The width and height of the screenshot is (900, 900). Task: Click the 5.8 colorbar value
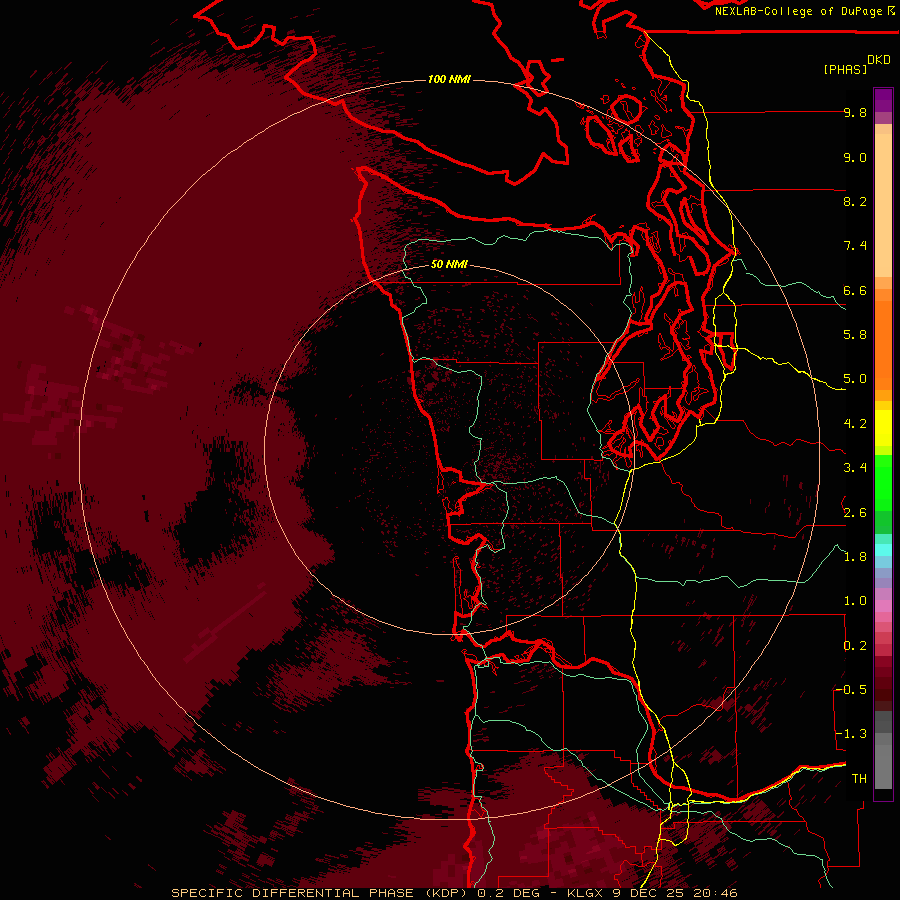pos(855,334)
